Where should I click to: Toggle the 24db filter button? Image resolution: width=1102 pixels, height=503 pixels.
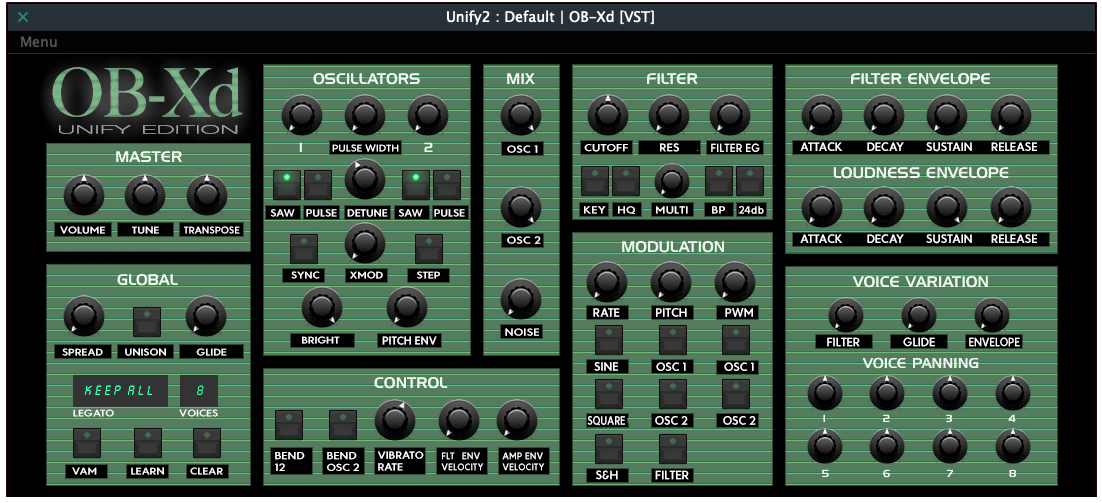pyautogui.click(x=750, y=181)
